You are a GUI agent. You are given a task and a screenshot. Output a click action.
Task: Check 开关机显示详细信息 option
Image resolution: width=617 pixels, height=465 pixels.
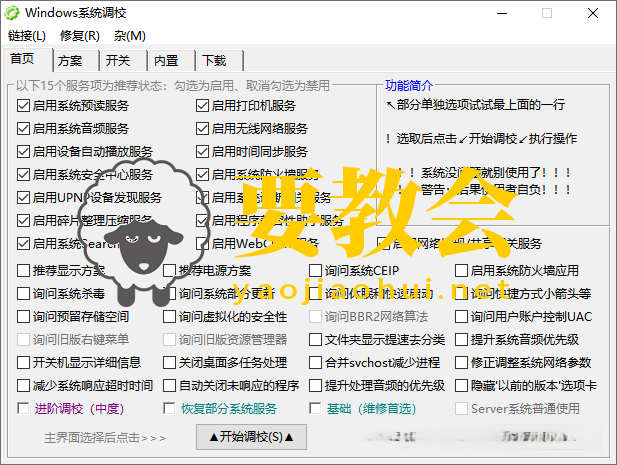point(24,362)
